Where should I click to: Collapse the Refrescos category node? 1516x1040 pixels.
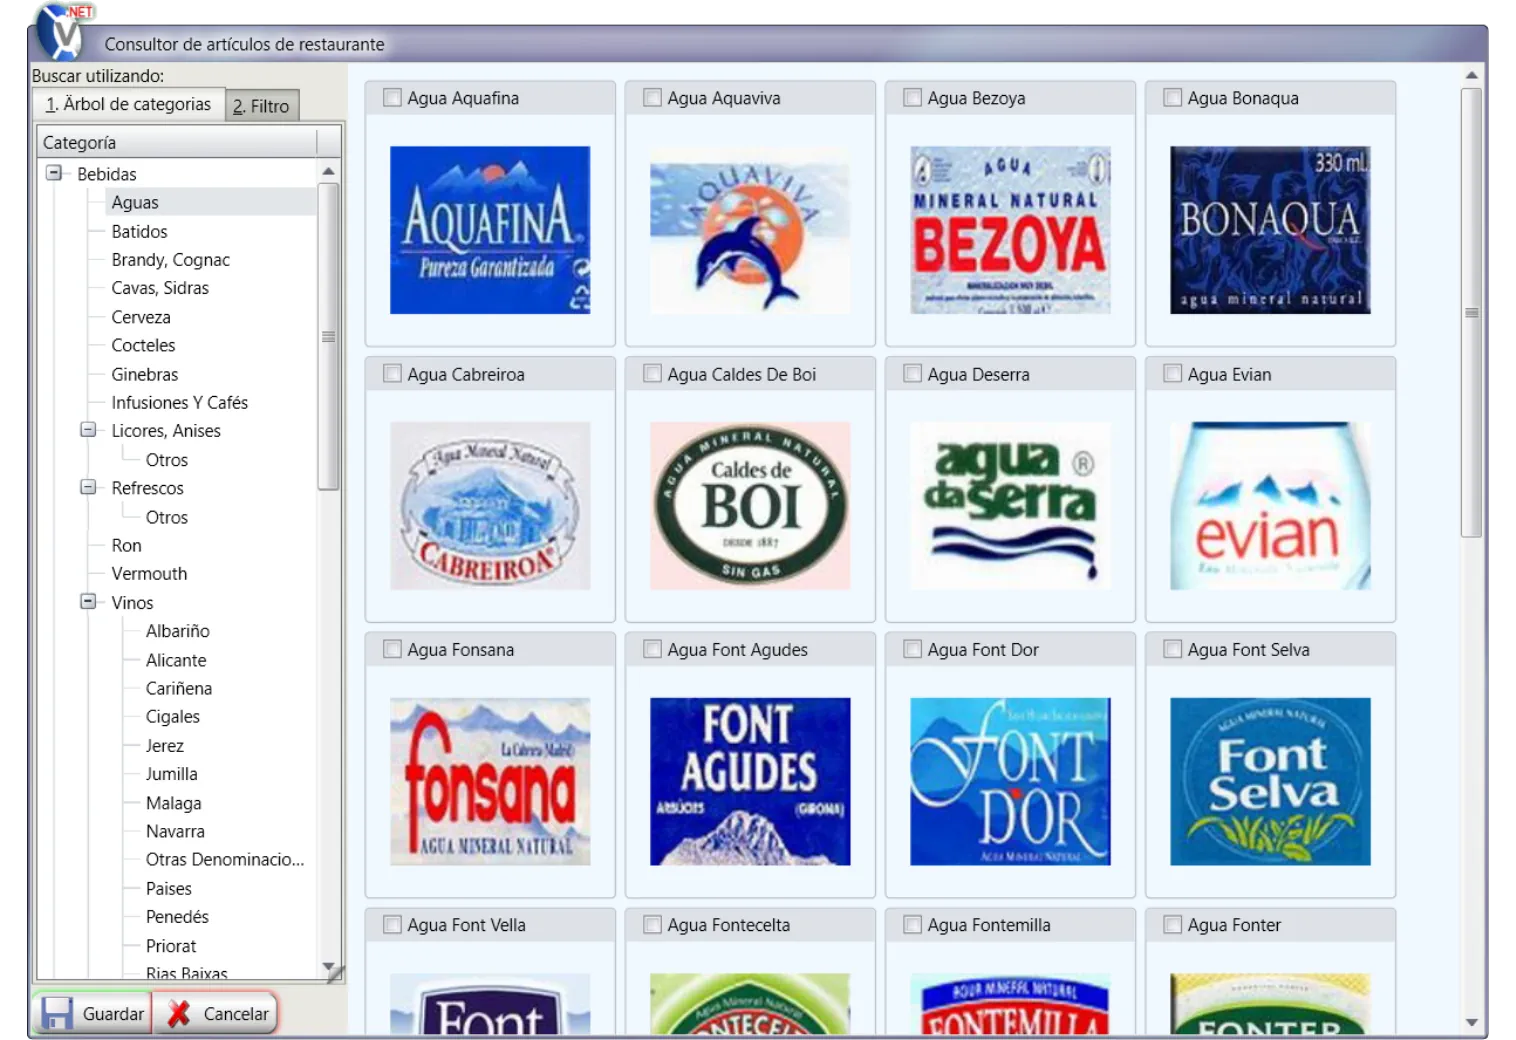[x=89, y=488]
